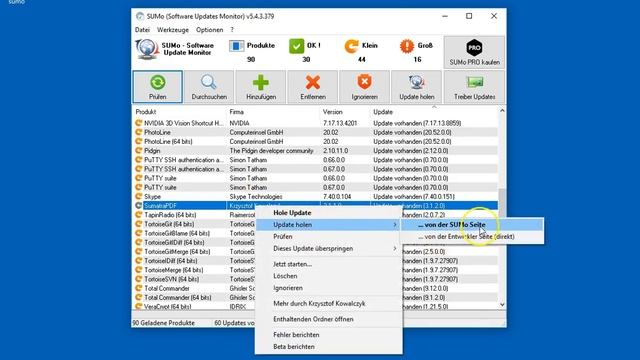
Task: Click the update icon beside TortoiseGit (64 bits)
Action: (x=139, y=224)
